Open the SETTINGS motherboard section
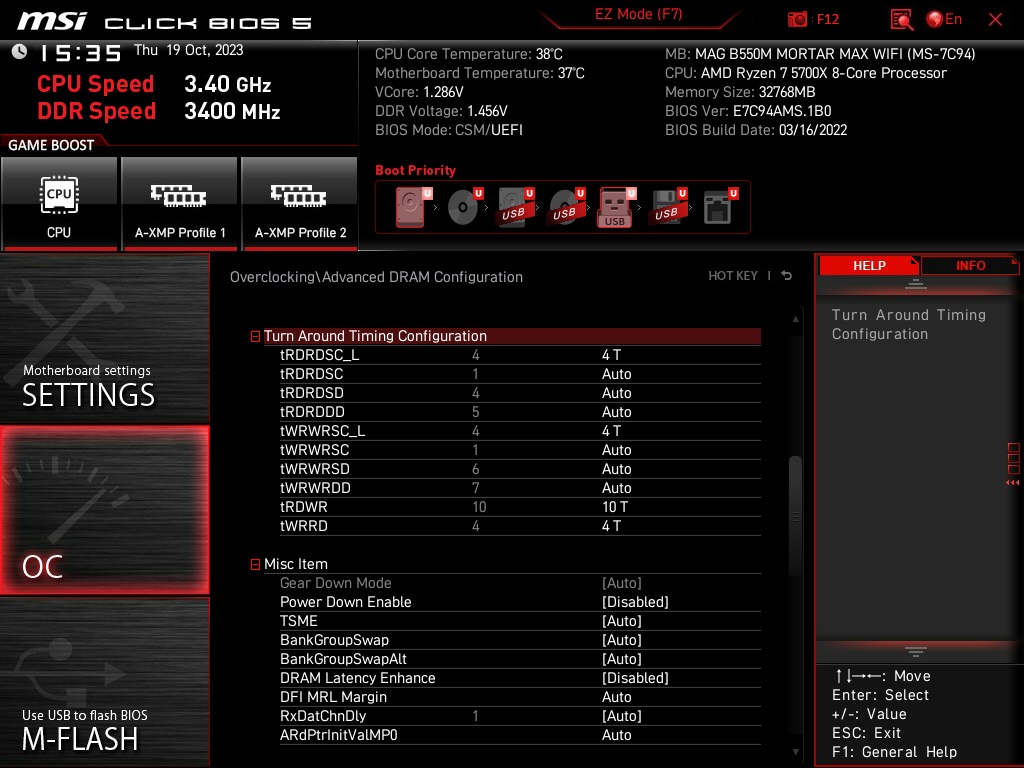 (x=104, y=338)
